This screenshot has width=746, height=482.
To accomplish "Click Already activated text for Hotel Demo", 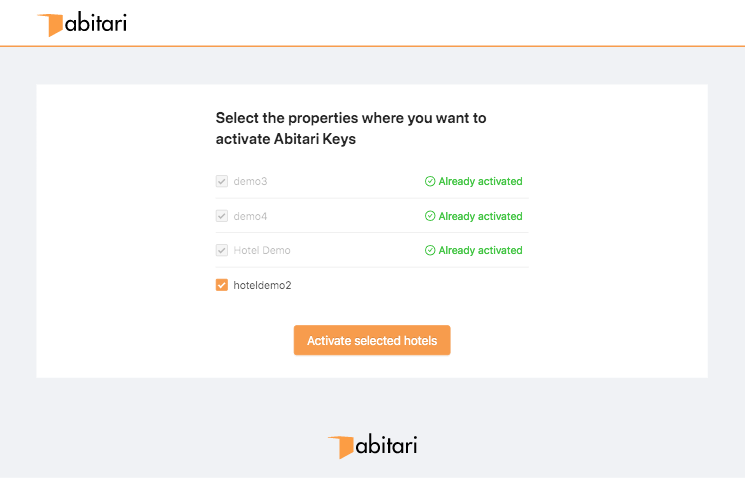I will tap(480, 250).
